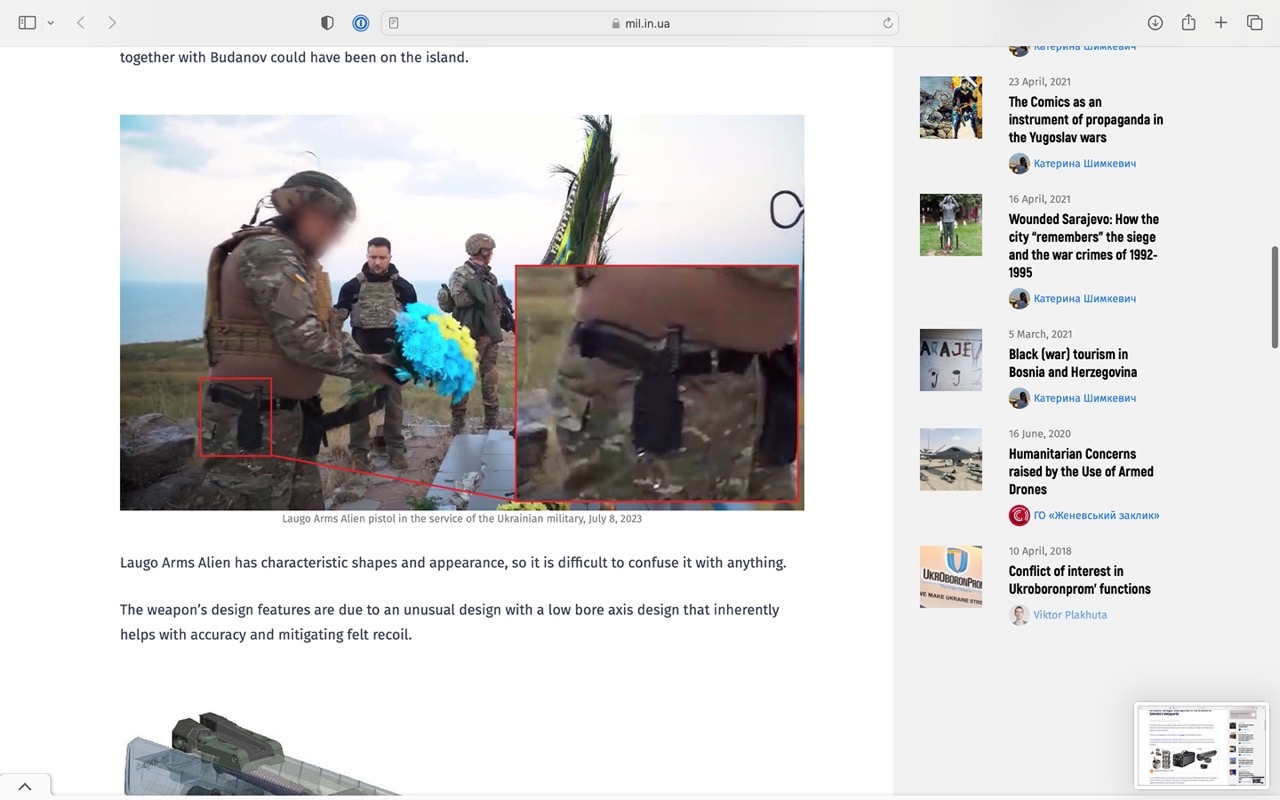
Task: Click the mil.in.ua address bar
Action: tap(640, 23)
